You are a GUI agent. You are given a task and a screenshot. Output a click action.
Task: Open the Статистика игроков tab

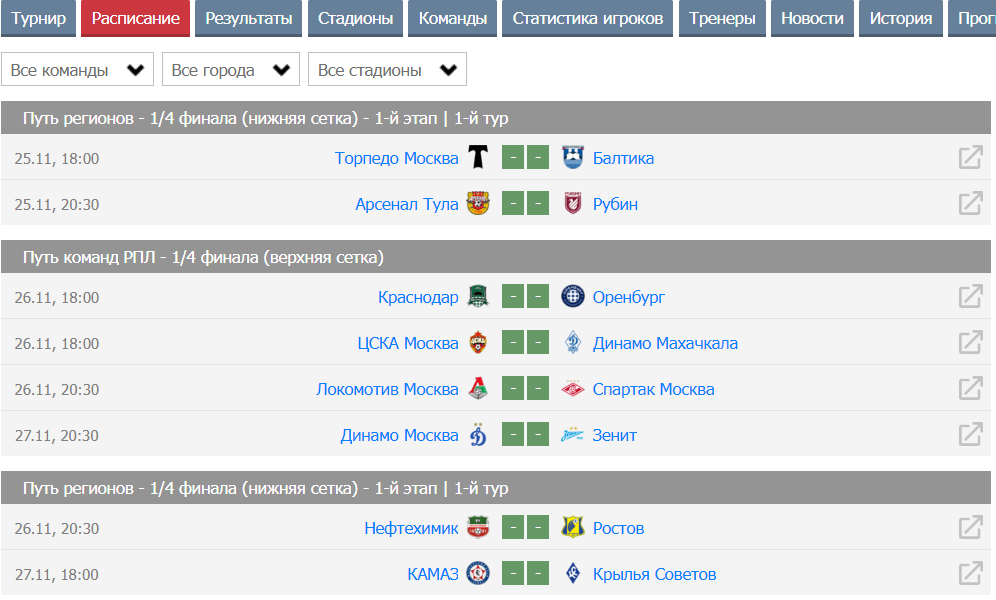[x=587, y=18]
